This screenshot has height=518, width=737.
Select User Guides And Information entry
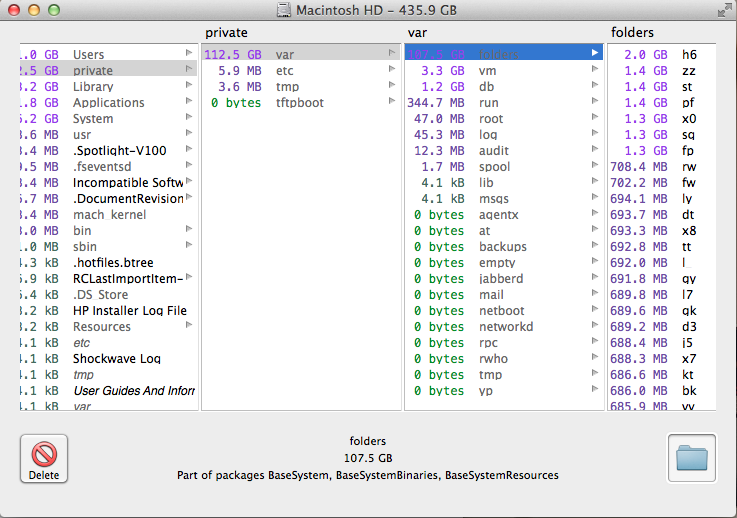[109, 390]
